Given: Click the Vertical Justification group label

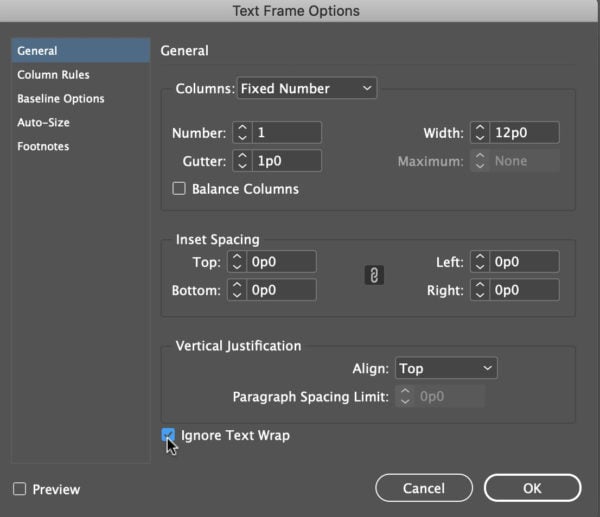Looking at the screenshot, I should pos(238,346).
